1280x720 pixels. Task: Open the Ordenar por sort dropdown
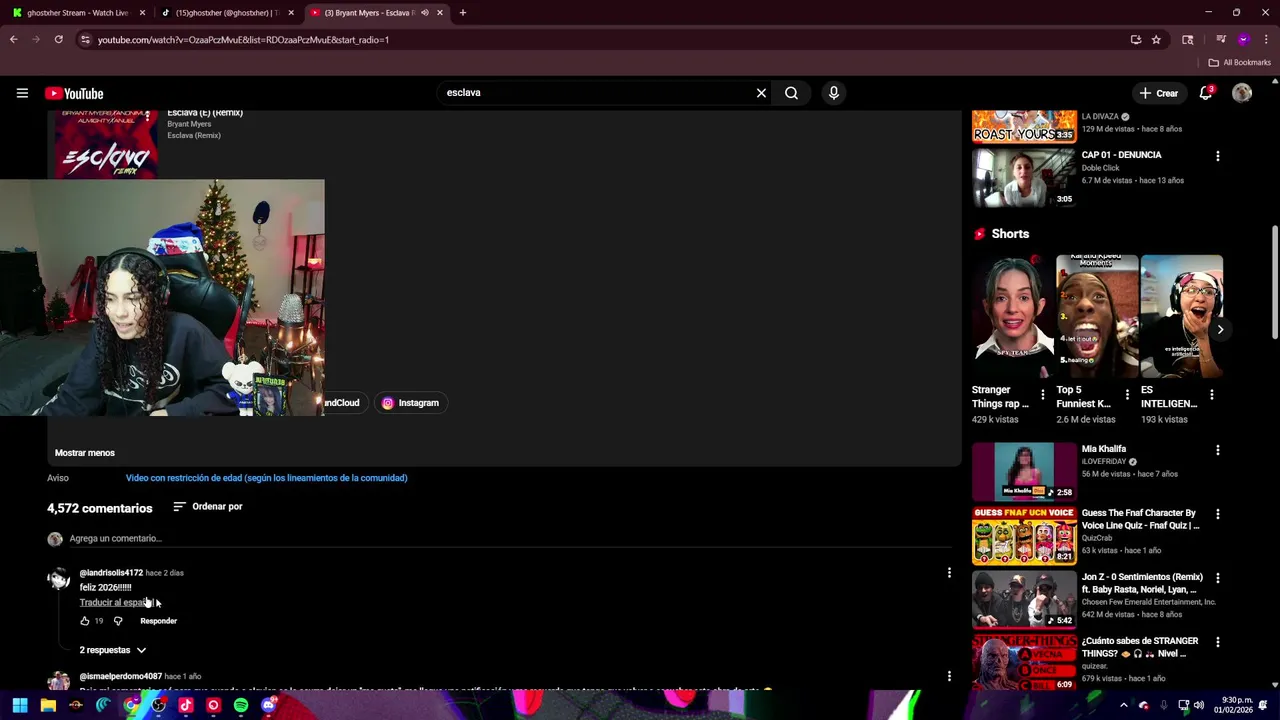click(x=208, y=507)
